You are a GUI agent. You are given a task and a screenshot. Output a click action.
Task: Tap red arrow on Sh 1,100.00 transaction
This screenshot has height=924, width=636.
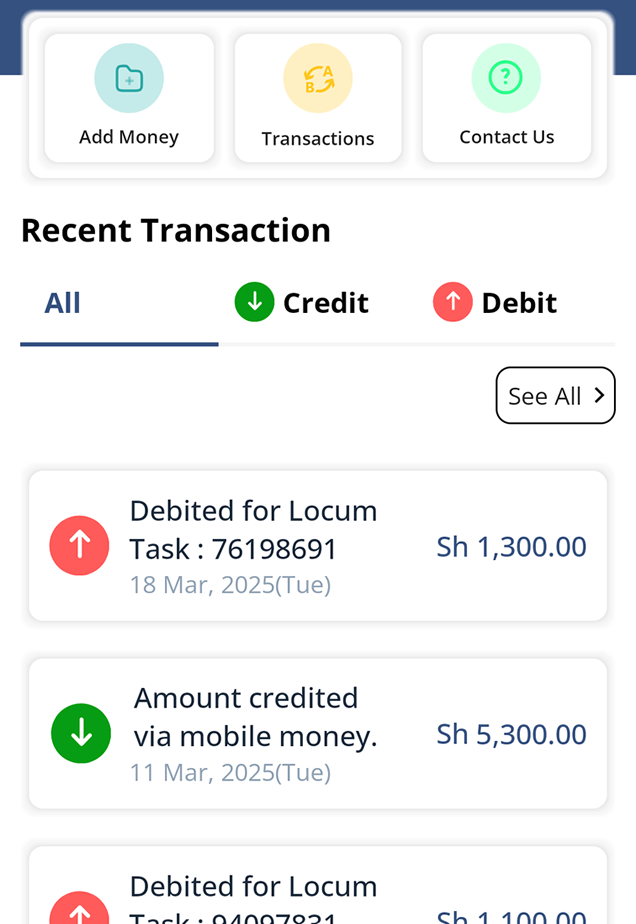point(79,908)
